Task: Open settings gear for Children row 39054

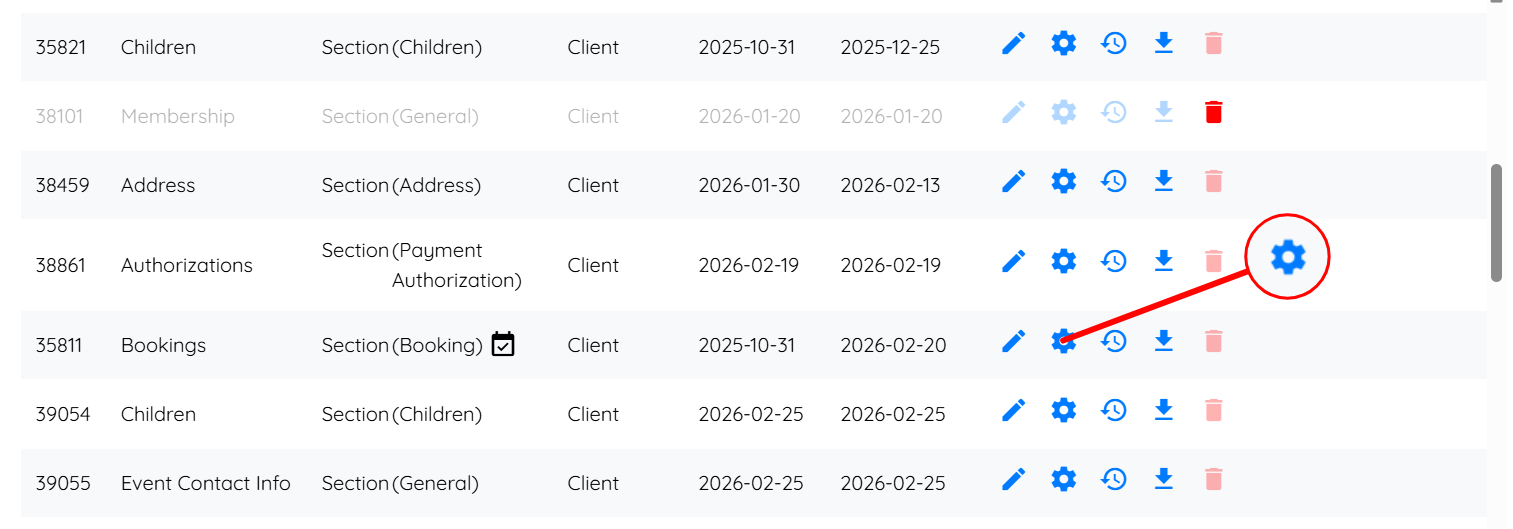Action: (x=1064, y=410)
